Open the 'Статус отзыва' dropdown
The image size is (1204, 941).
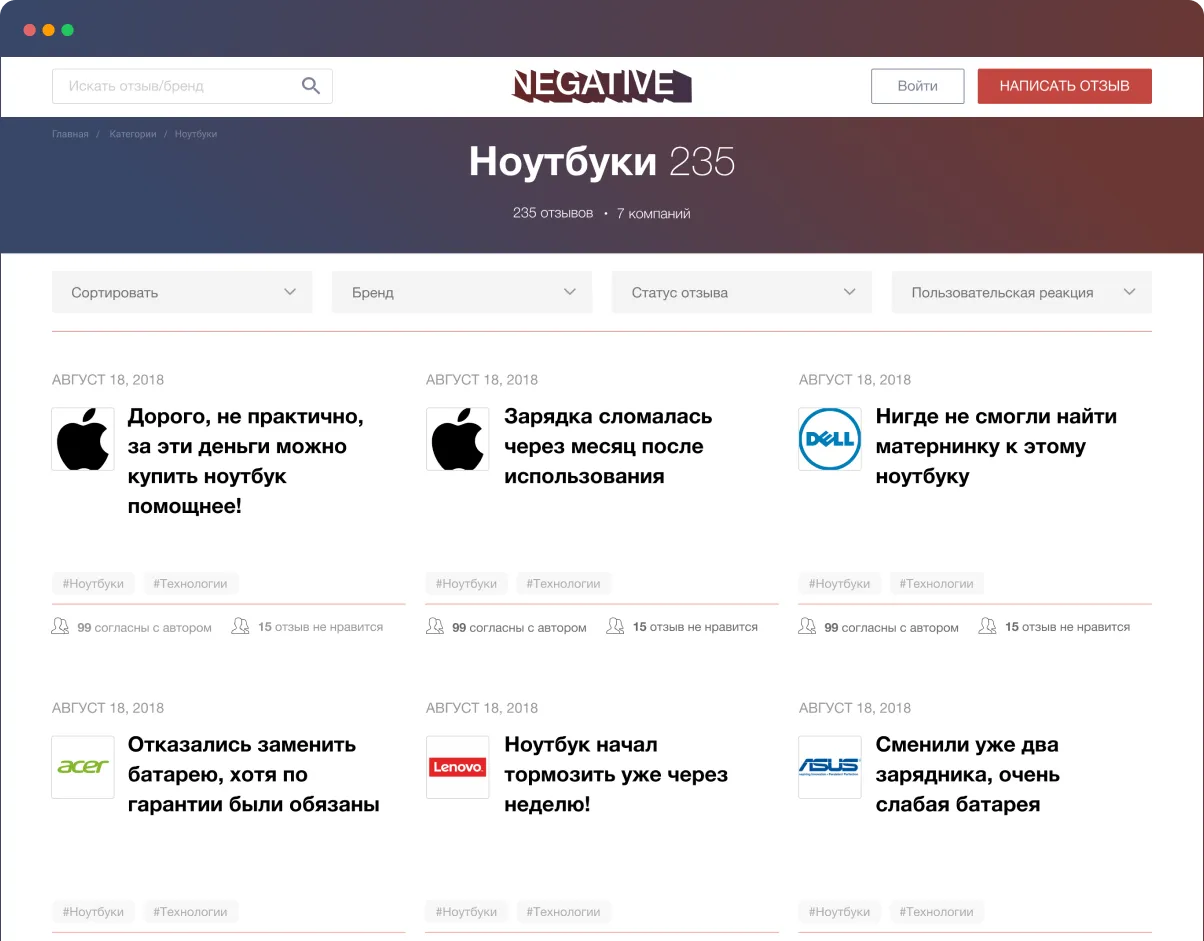(742, 292)
